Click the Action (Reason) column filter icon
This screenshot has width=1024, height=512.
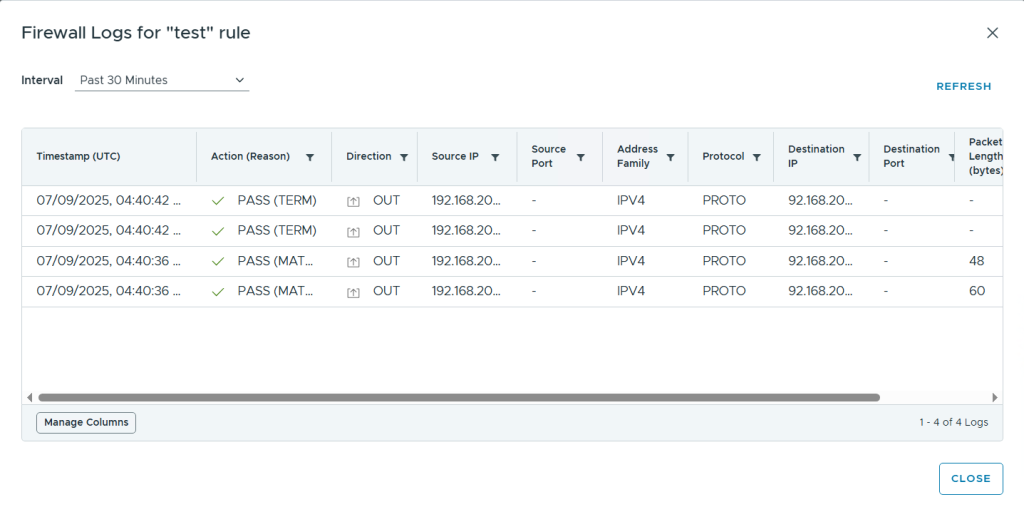tap(310, 157)
